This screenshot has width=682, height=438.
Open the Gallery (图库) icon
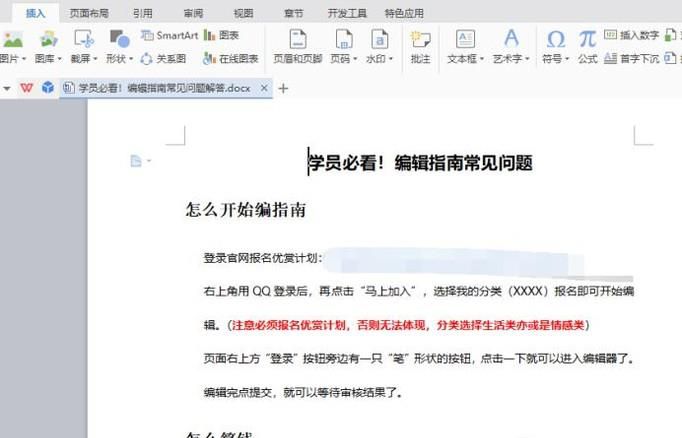point(48,40)
